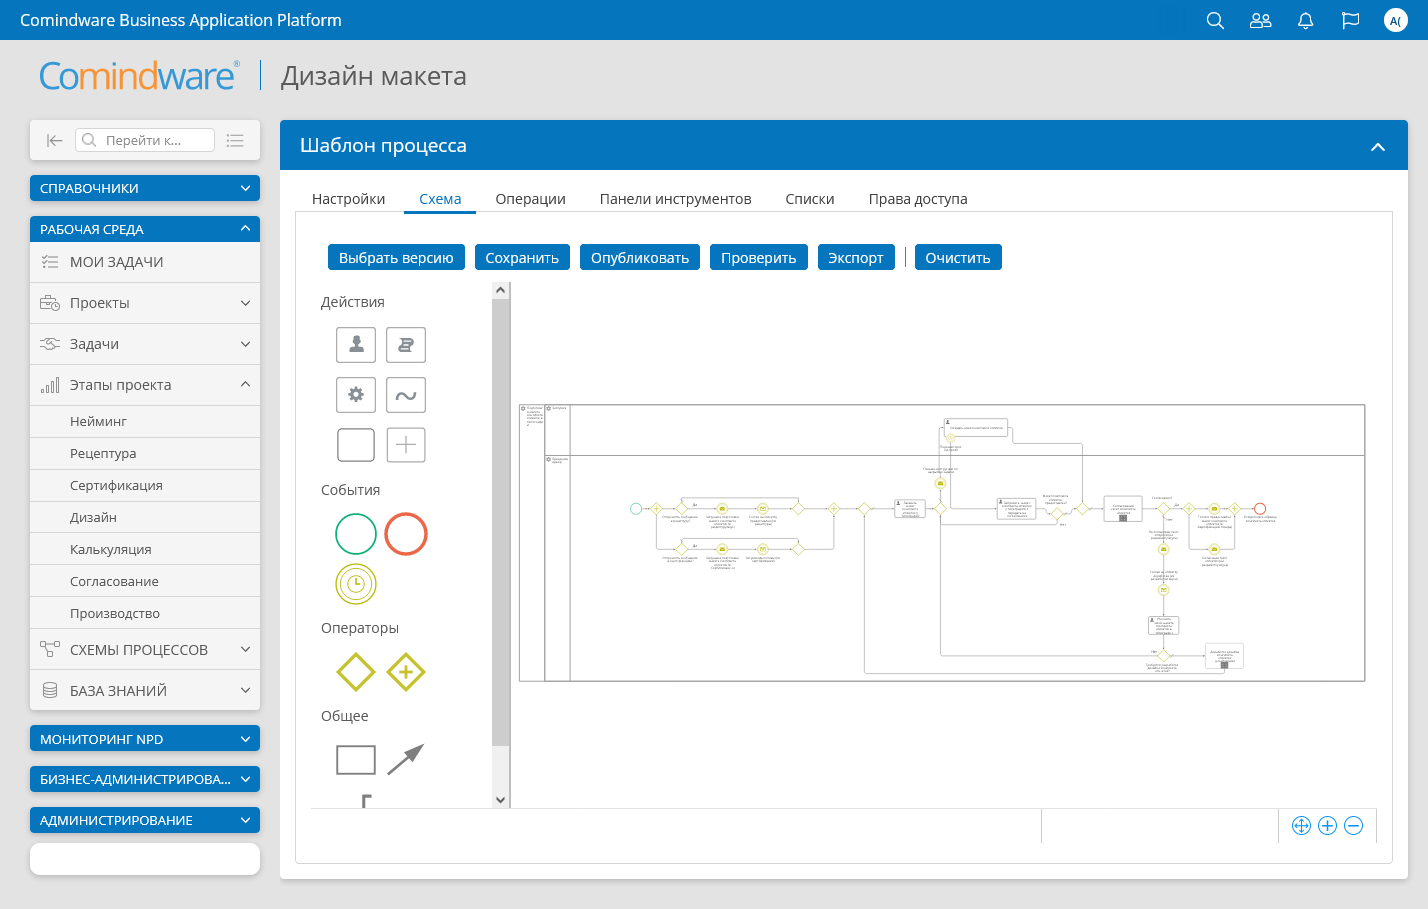
Task: Open the Дизайн stage
Action: [x=145, y=517]
